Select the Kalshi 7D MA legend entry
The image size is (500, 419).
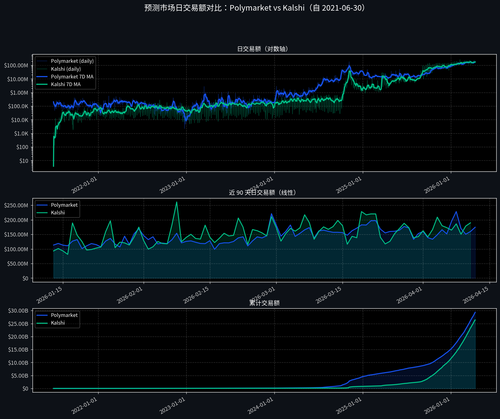pos(66,84)
